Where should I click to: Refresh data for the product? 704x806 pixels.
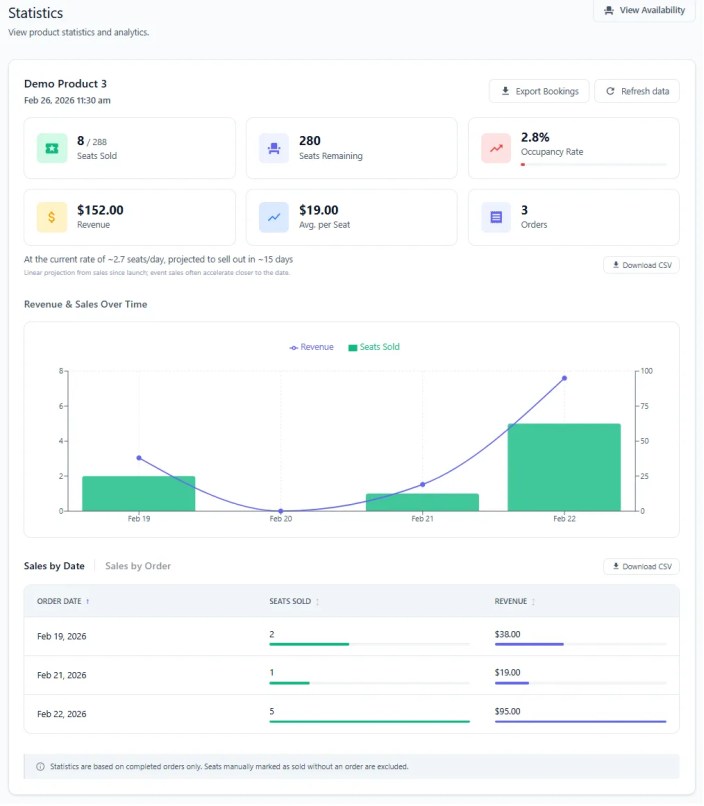[637, 91]
